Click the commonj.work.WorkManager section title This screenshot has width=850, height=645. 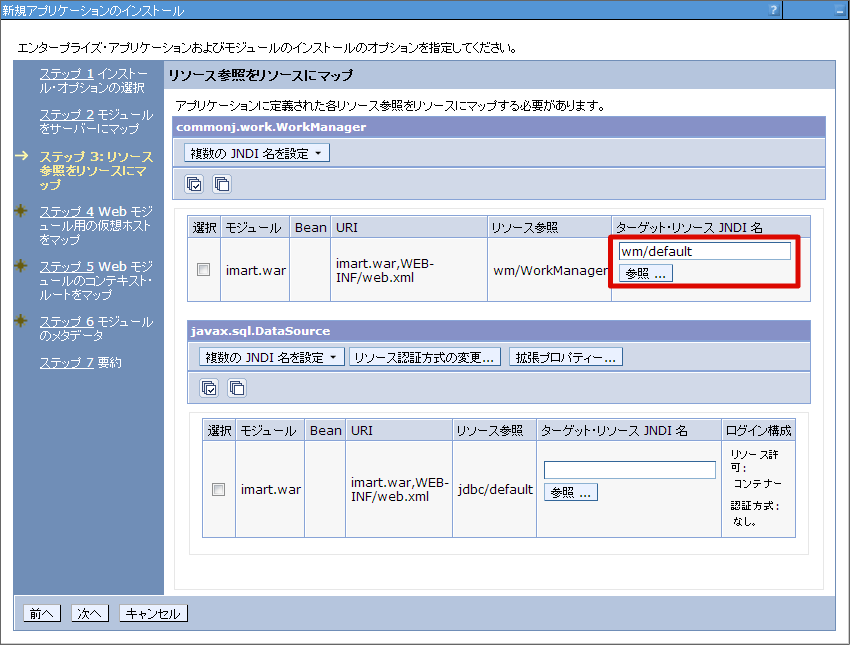tap(271, 127)
